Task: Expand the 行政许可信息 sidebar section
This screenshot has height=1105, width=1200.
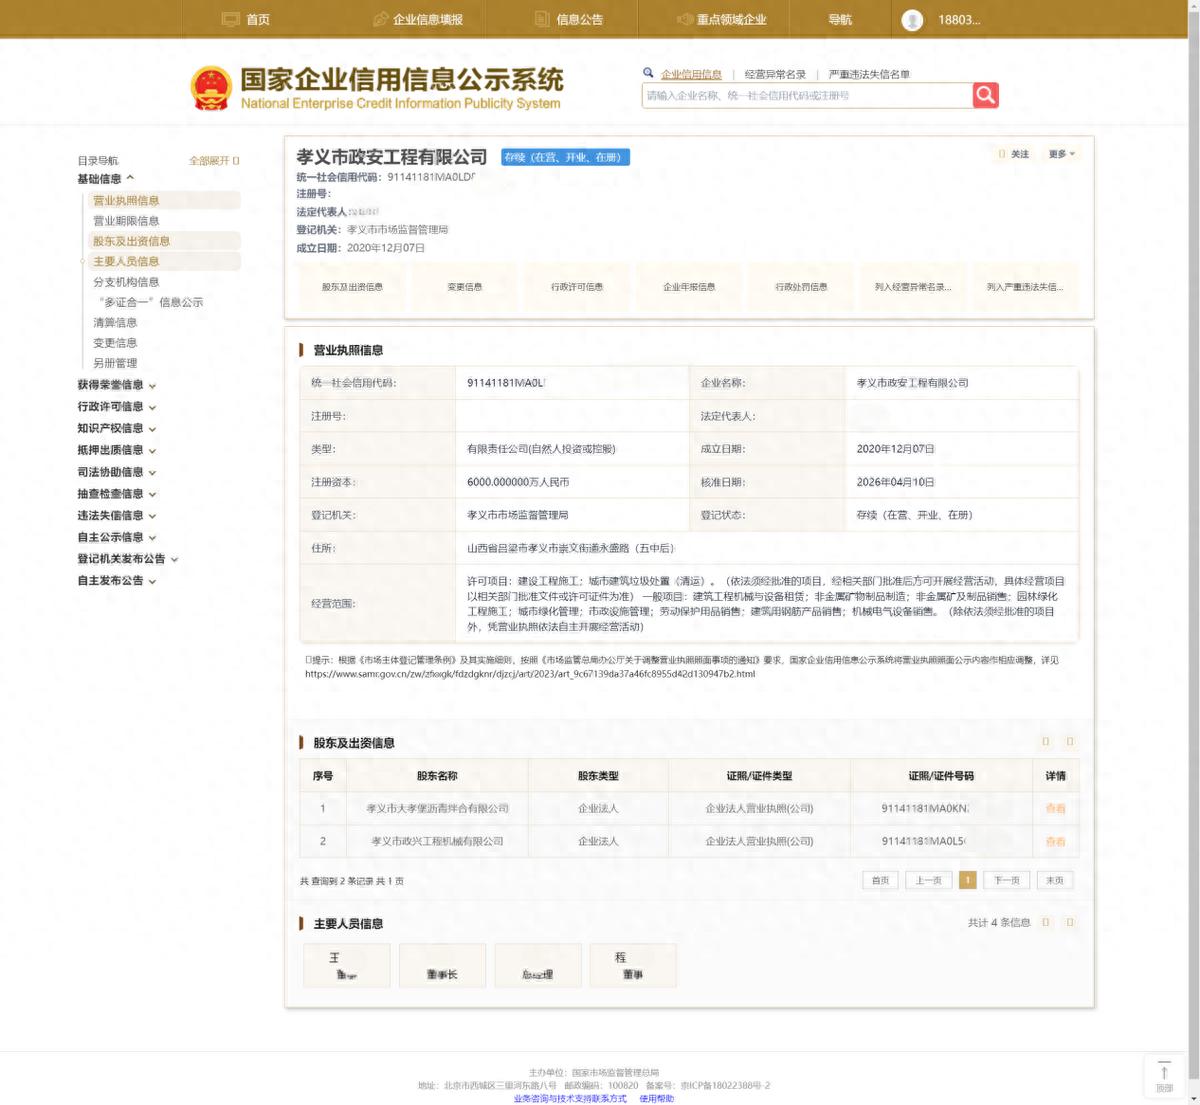Action: click(x=116, y=407)
